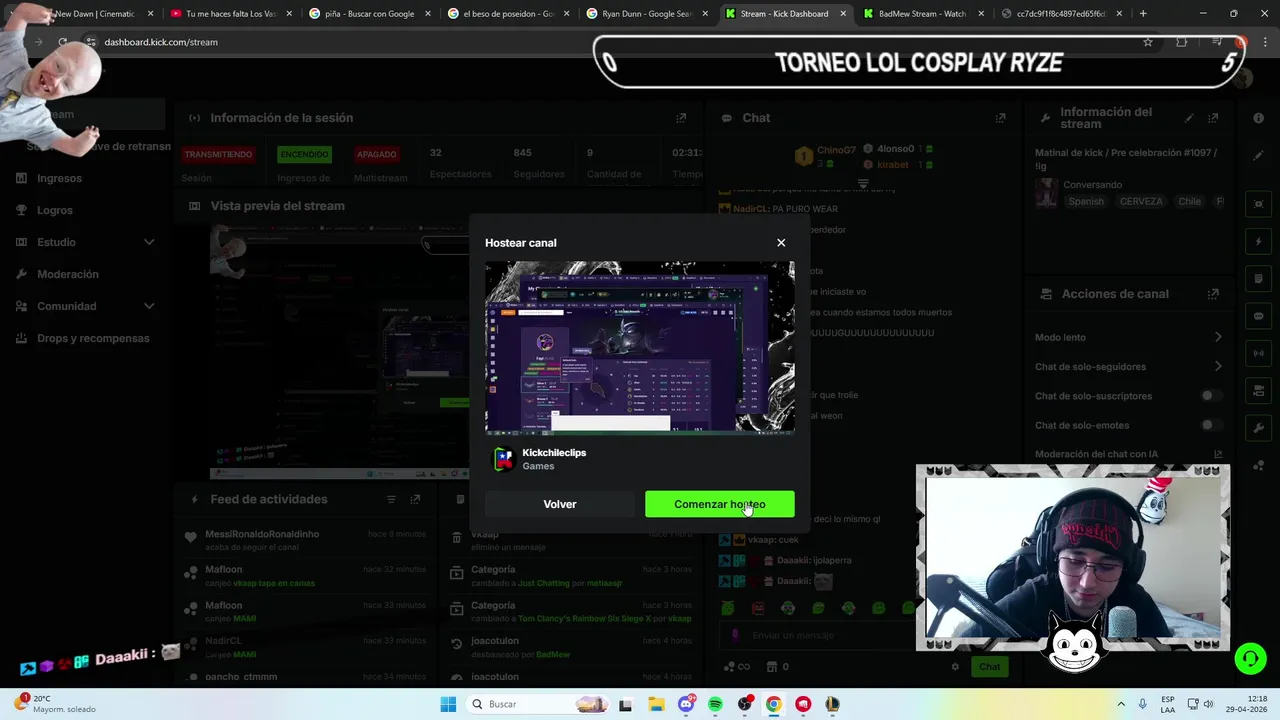Open OBS Studio from the taskbar
1280x720 pixels.
point(744,704)
